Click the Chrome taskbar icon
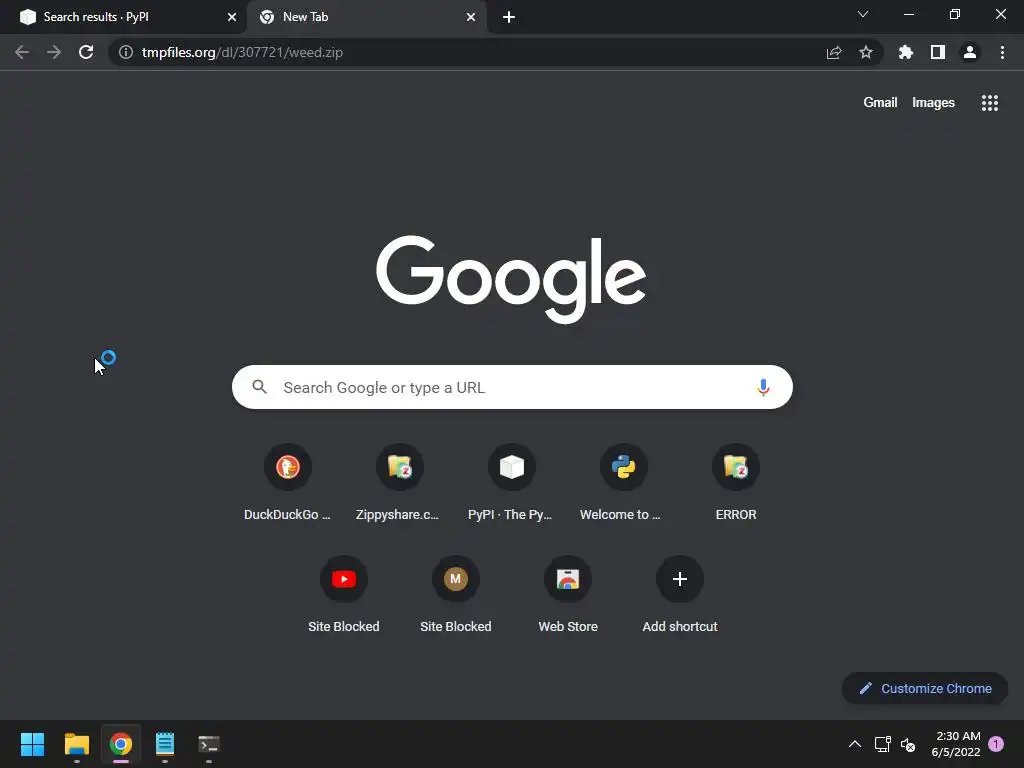Screen dimensions: 1024x768 [x=121, y=744]
